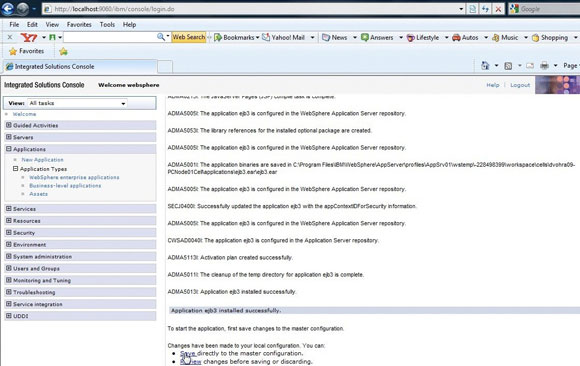Expand the Services section

click(9, 209)
